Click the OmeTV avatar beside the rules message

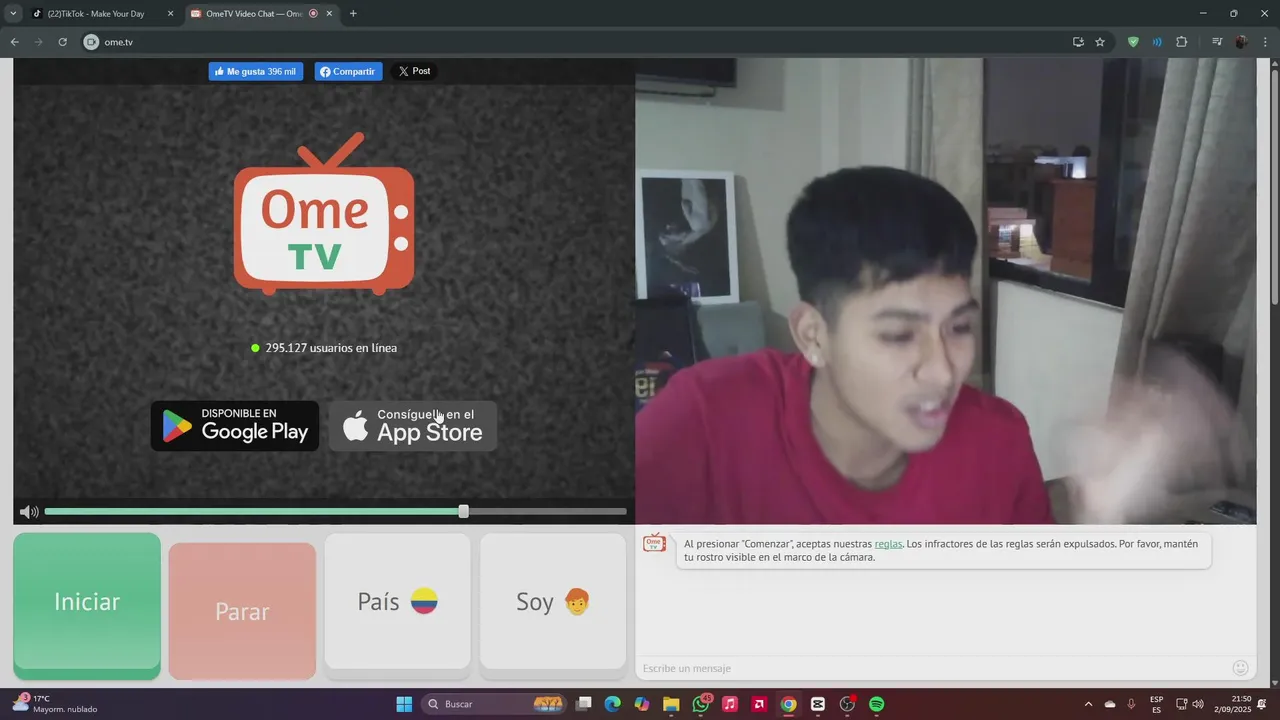[654, 543]
